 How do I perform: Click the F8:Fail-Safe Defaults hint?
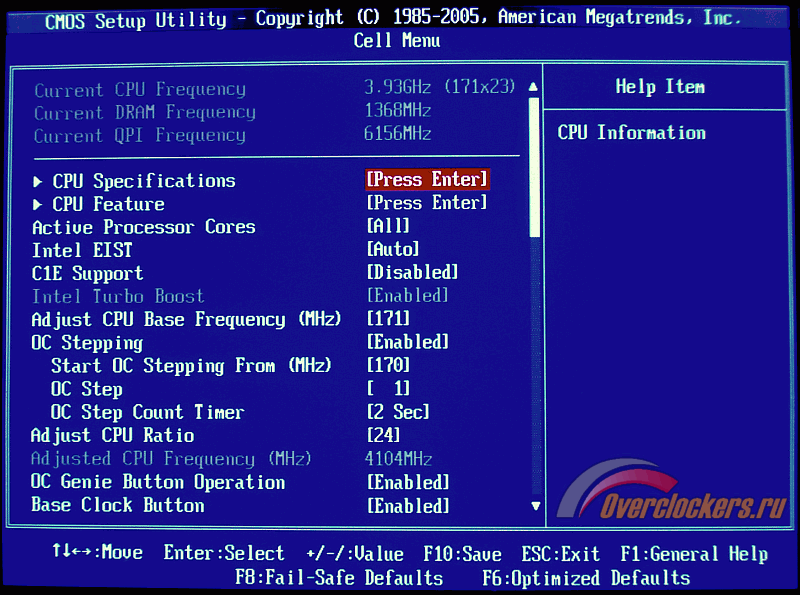pyautogui.click(x=339, y=578)
